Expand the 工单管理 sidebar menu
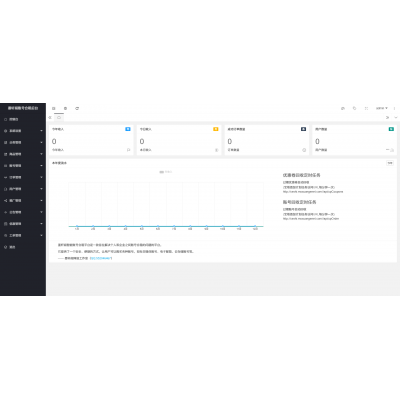Screen dimensions: 400x400 [23, 235]
